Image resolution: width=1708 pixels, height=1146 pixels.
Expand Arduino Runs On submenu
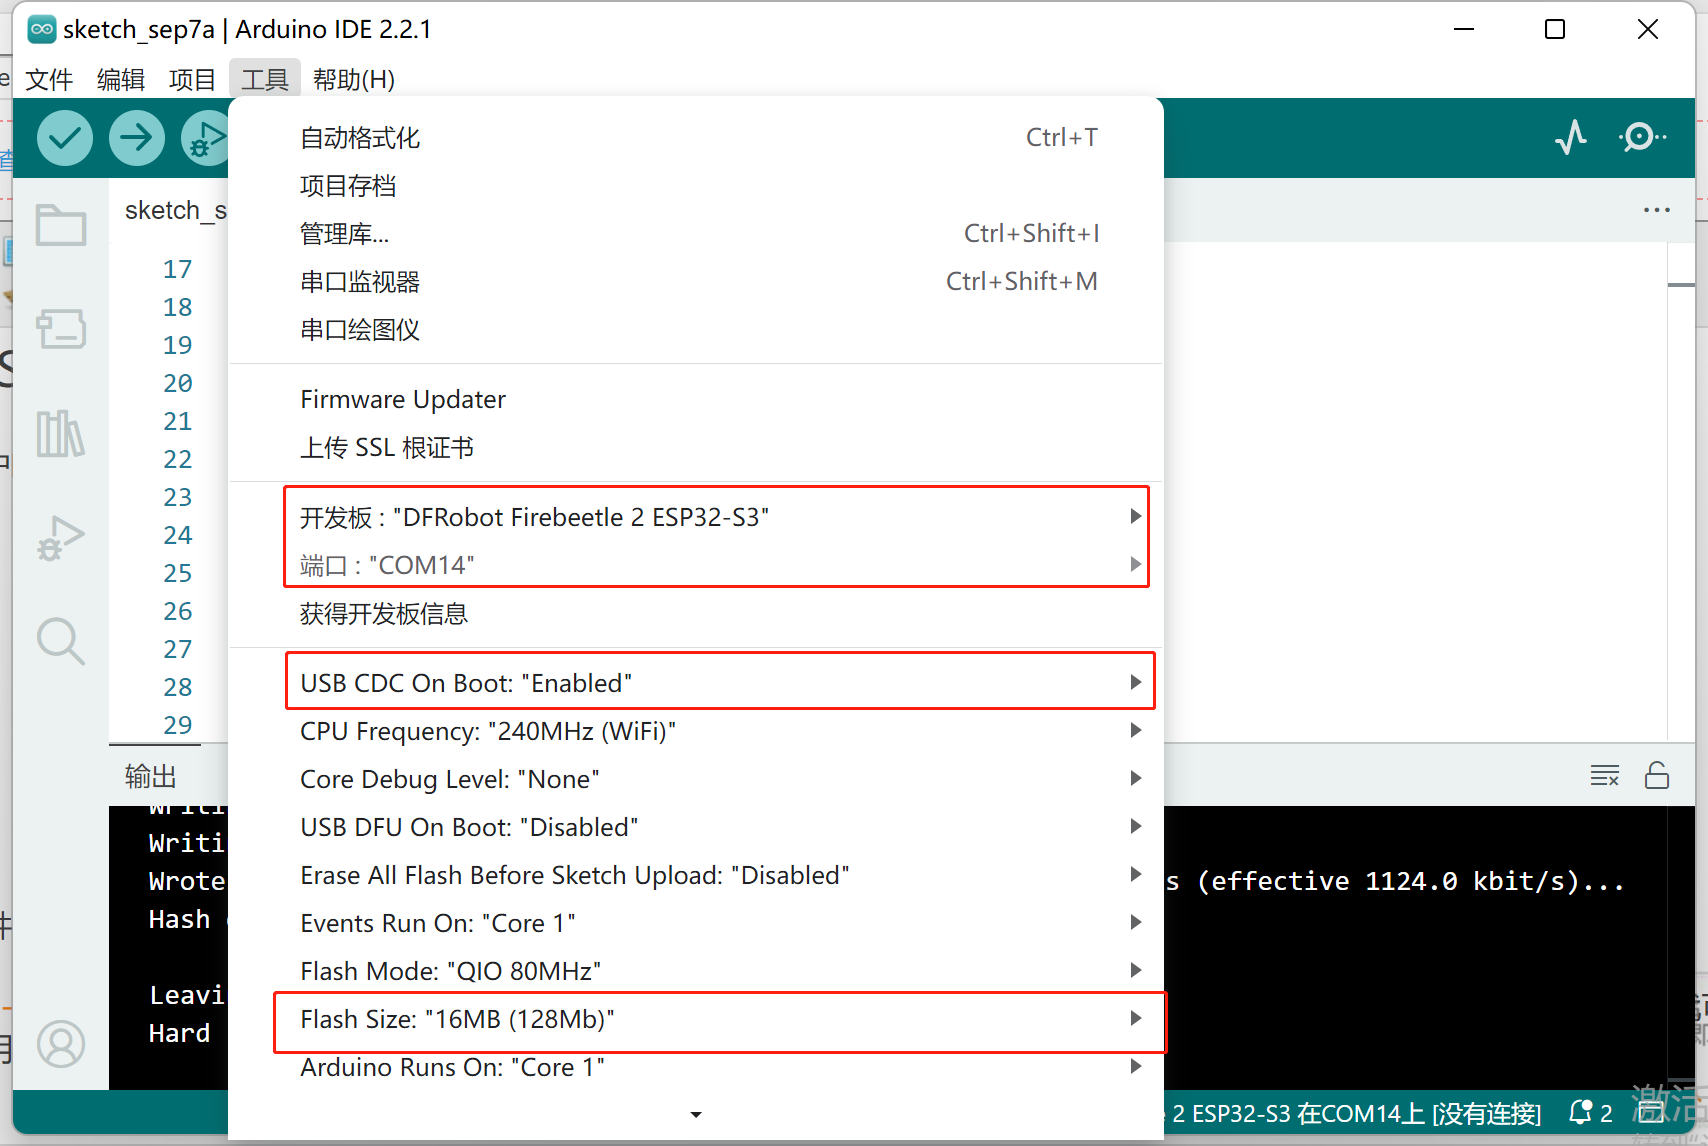(x=696, y=1067)
